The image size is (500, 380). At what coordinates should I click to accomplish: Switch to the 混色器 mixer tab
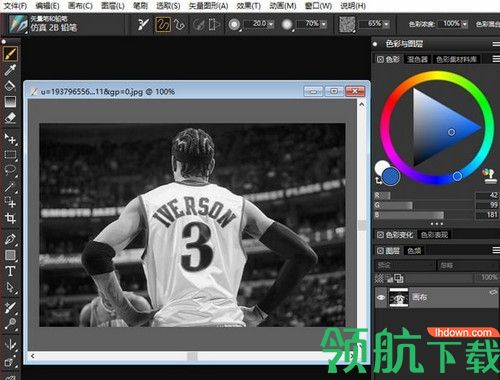coord(417,59)
